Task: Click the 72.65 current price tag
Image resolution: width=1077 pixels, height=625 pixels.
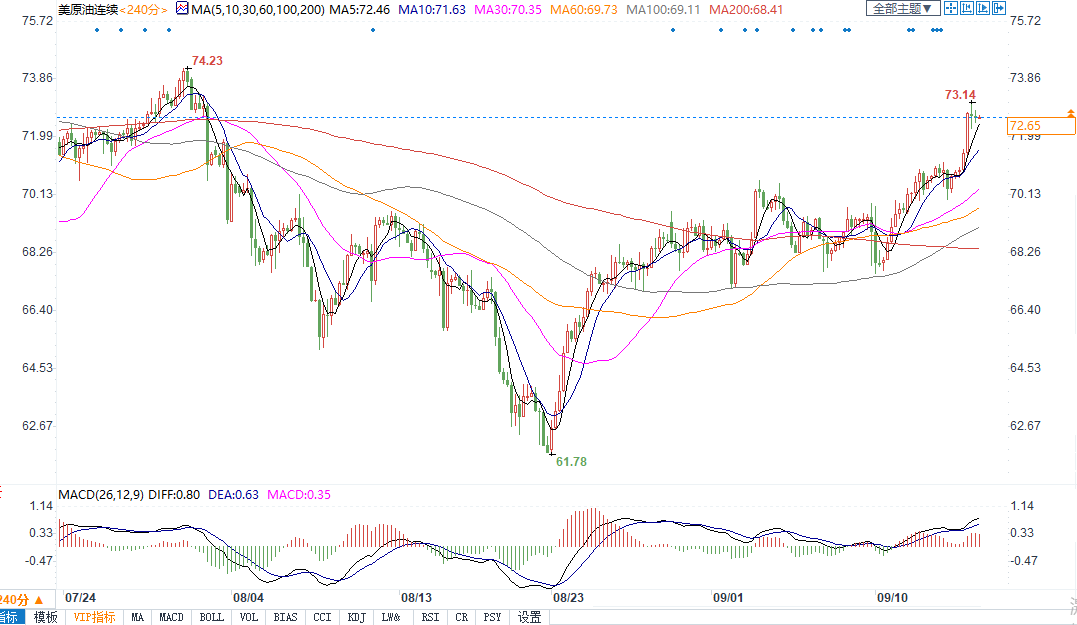Action: coord(1025,126)
